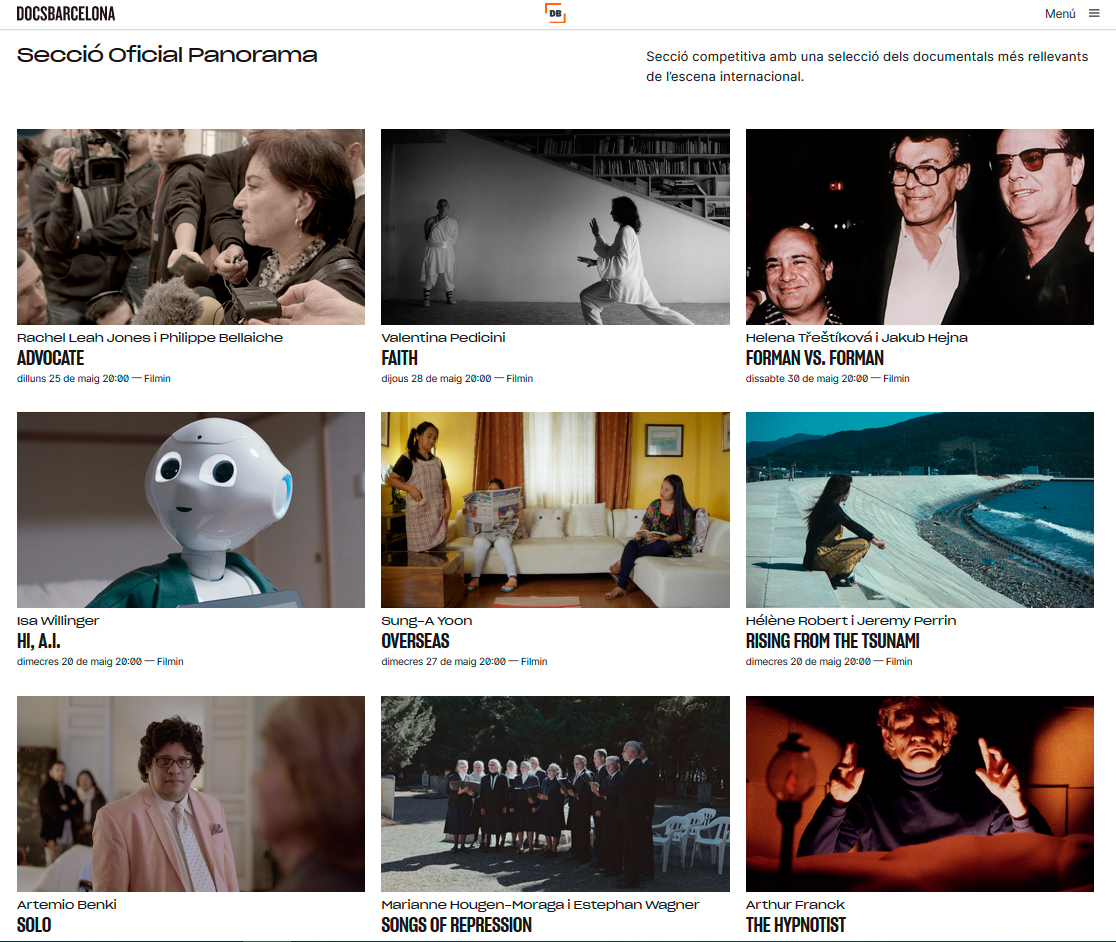Select the Forman vs. Forman image
The width and height of the screenshot is (1116, 942).
[919, 227]
